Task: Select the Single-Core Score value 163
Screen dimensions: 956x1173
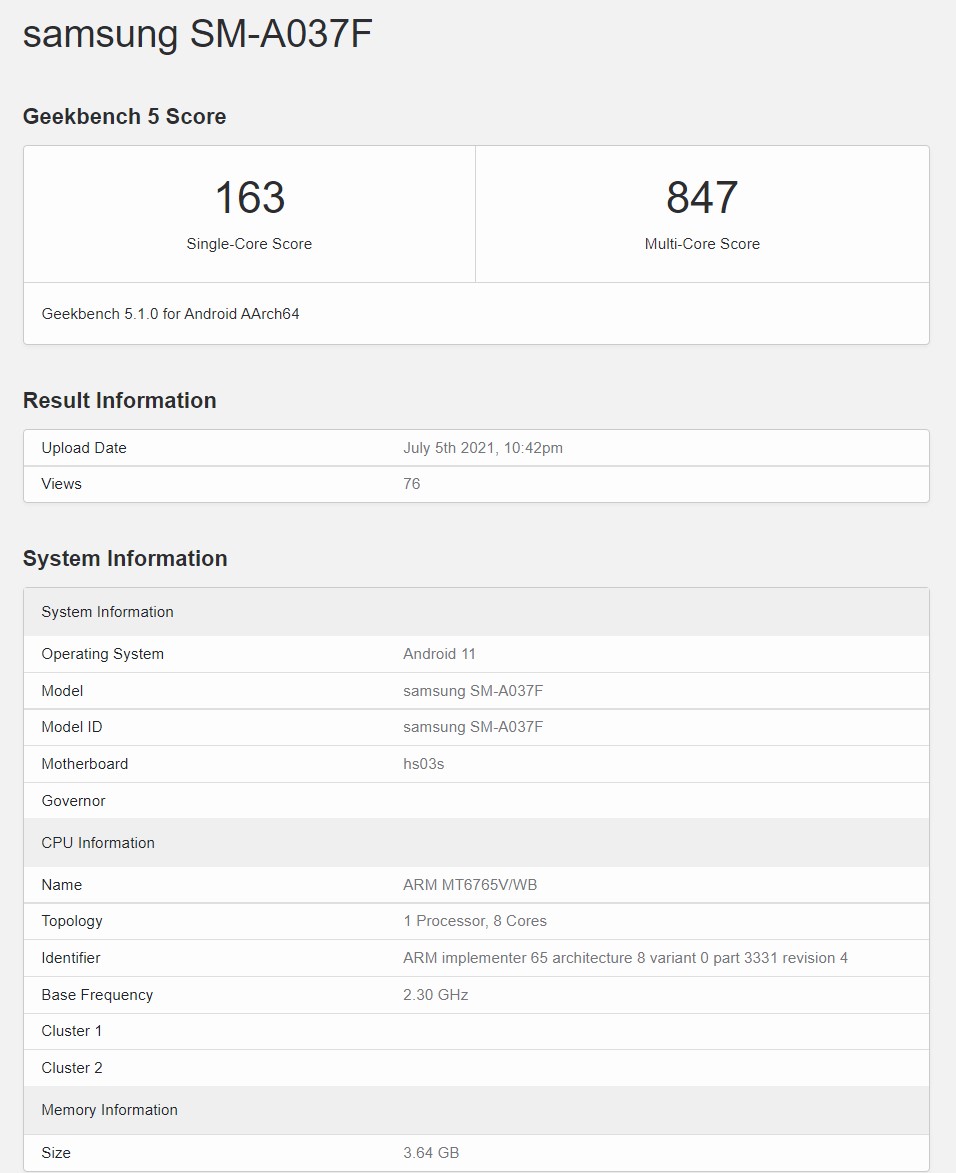Action: click(249, 198)
